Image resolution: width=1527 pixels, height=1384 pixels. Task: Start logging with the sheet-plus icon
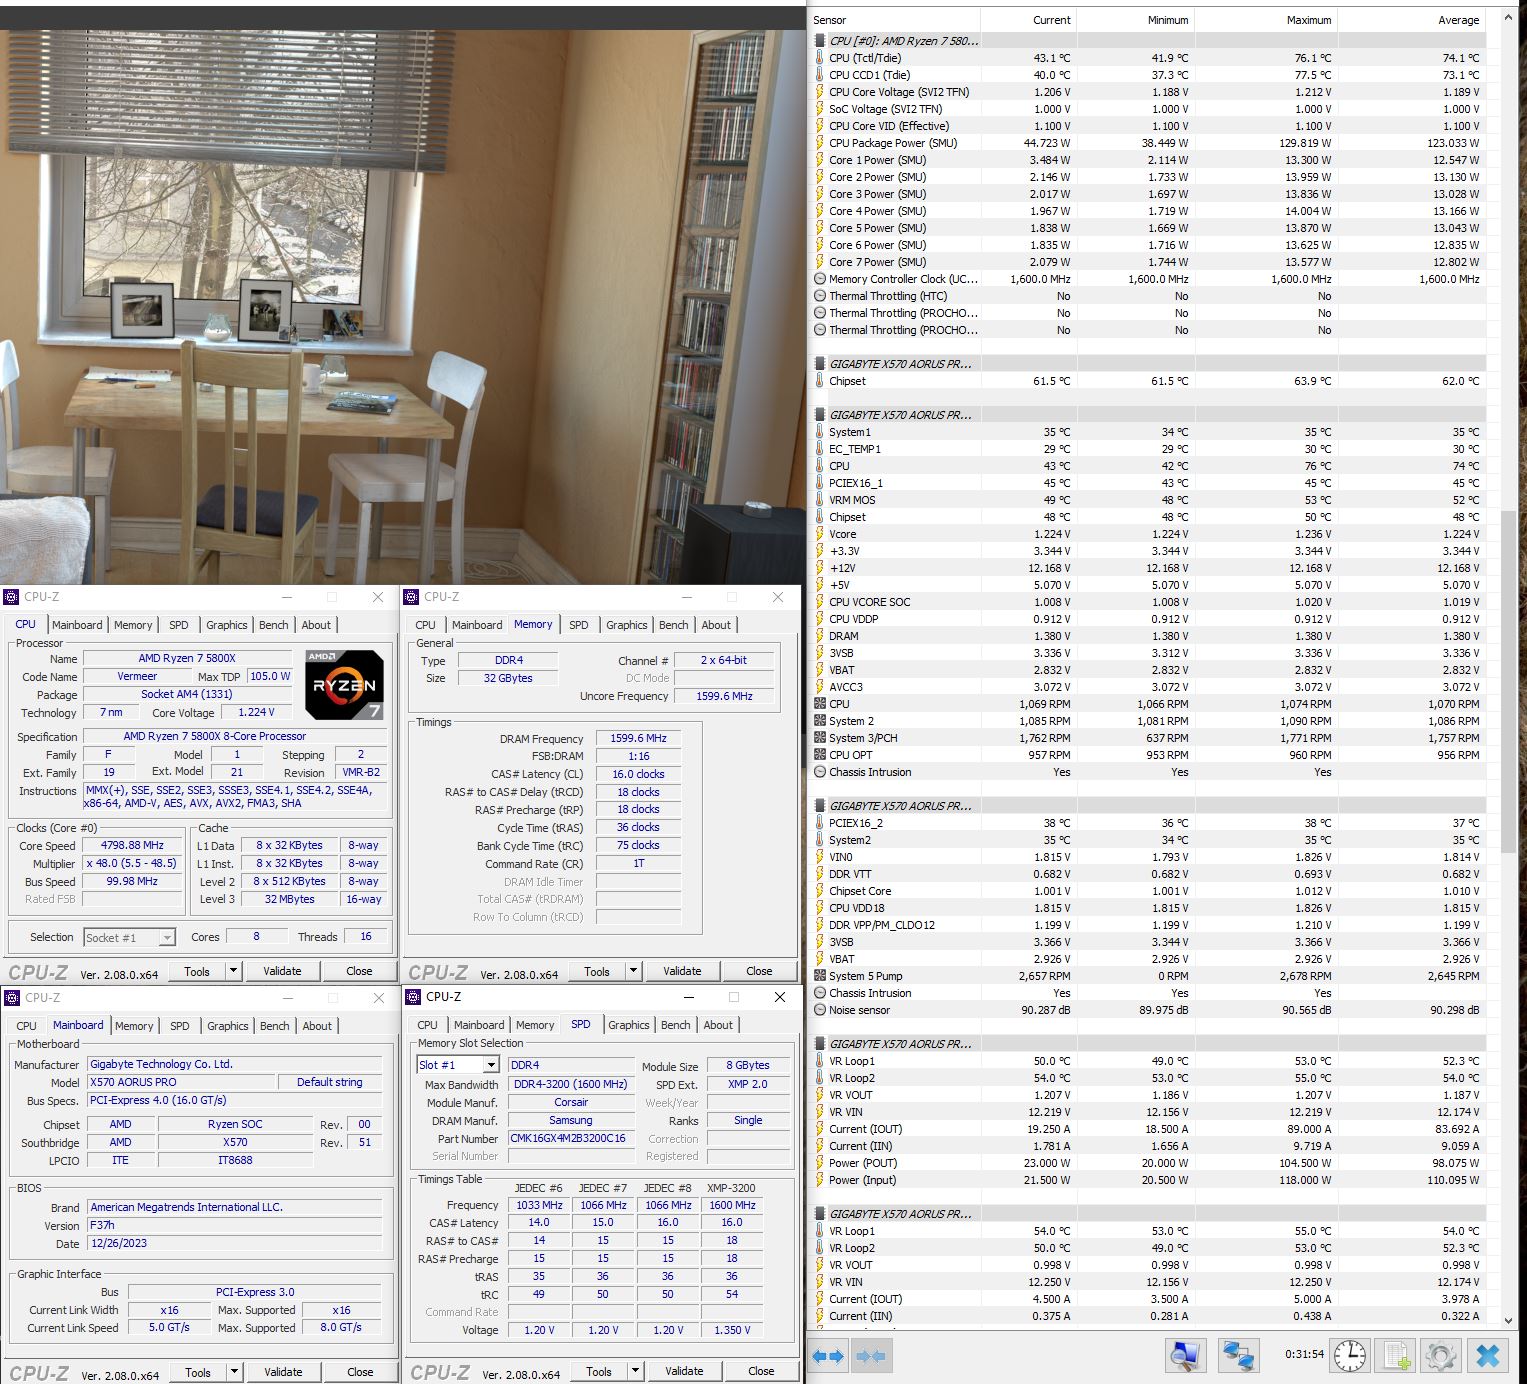[x=1395, y=1356]
